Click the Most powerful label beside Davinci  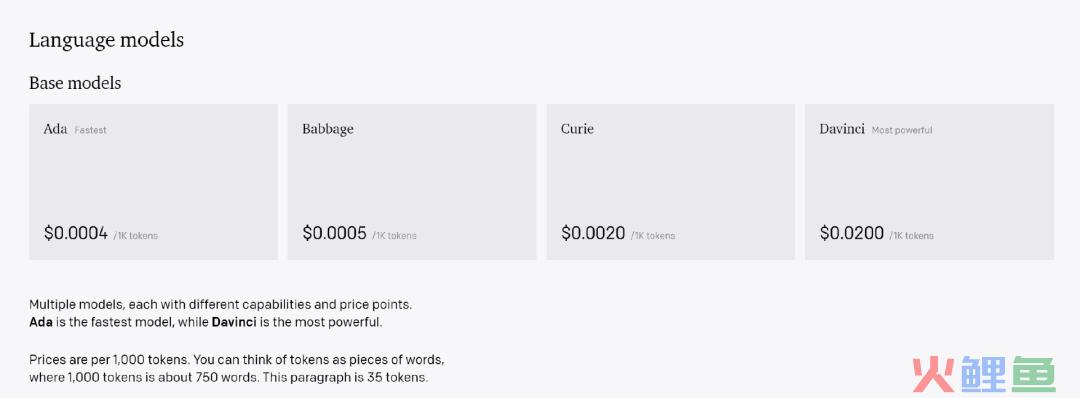(902, 130)
